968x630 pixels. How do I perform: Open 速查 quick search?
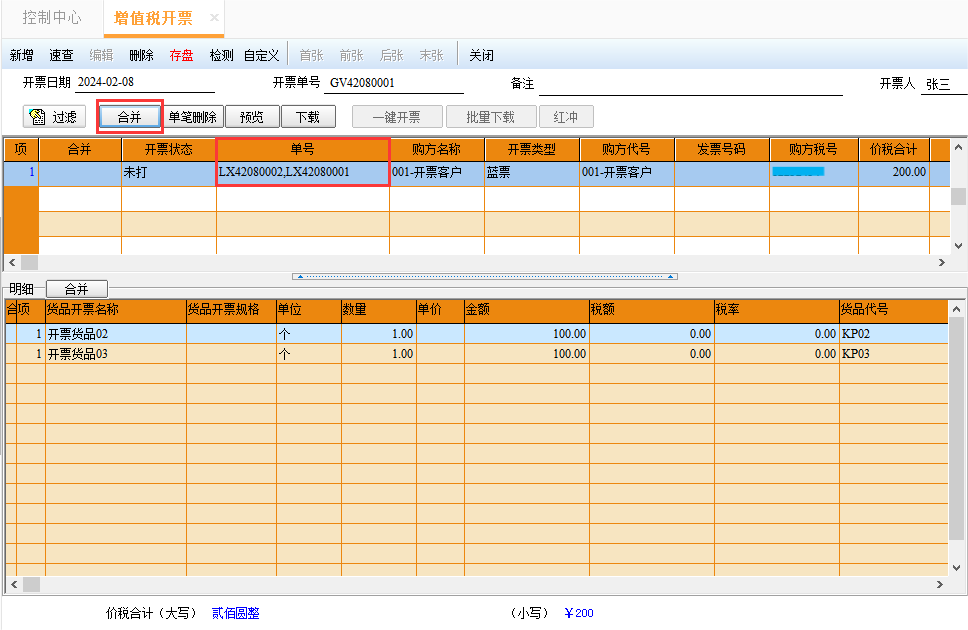(x=61, y=56)
